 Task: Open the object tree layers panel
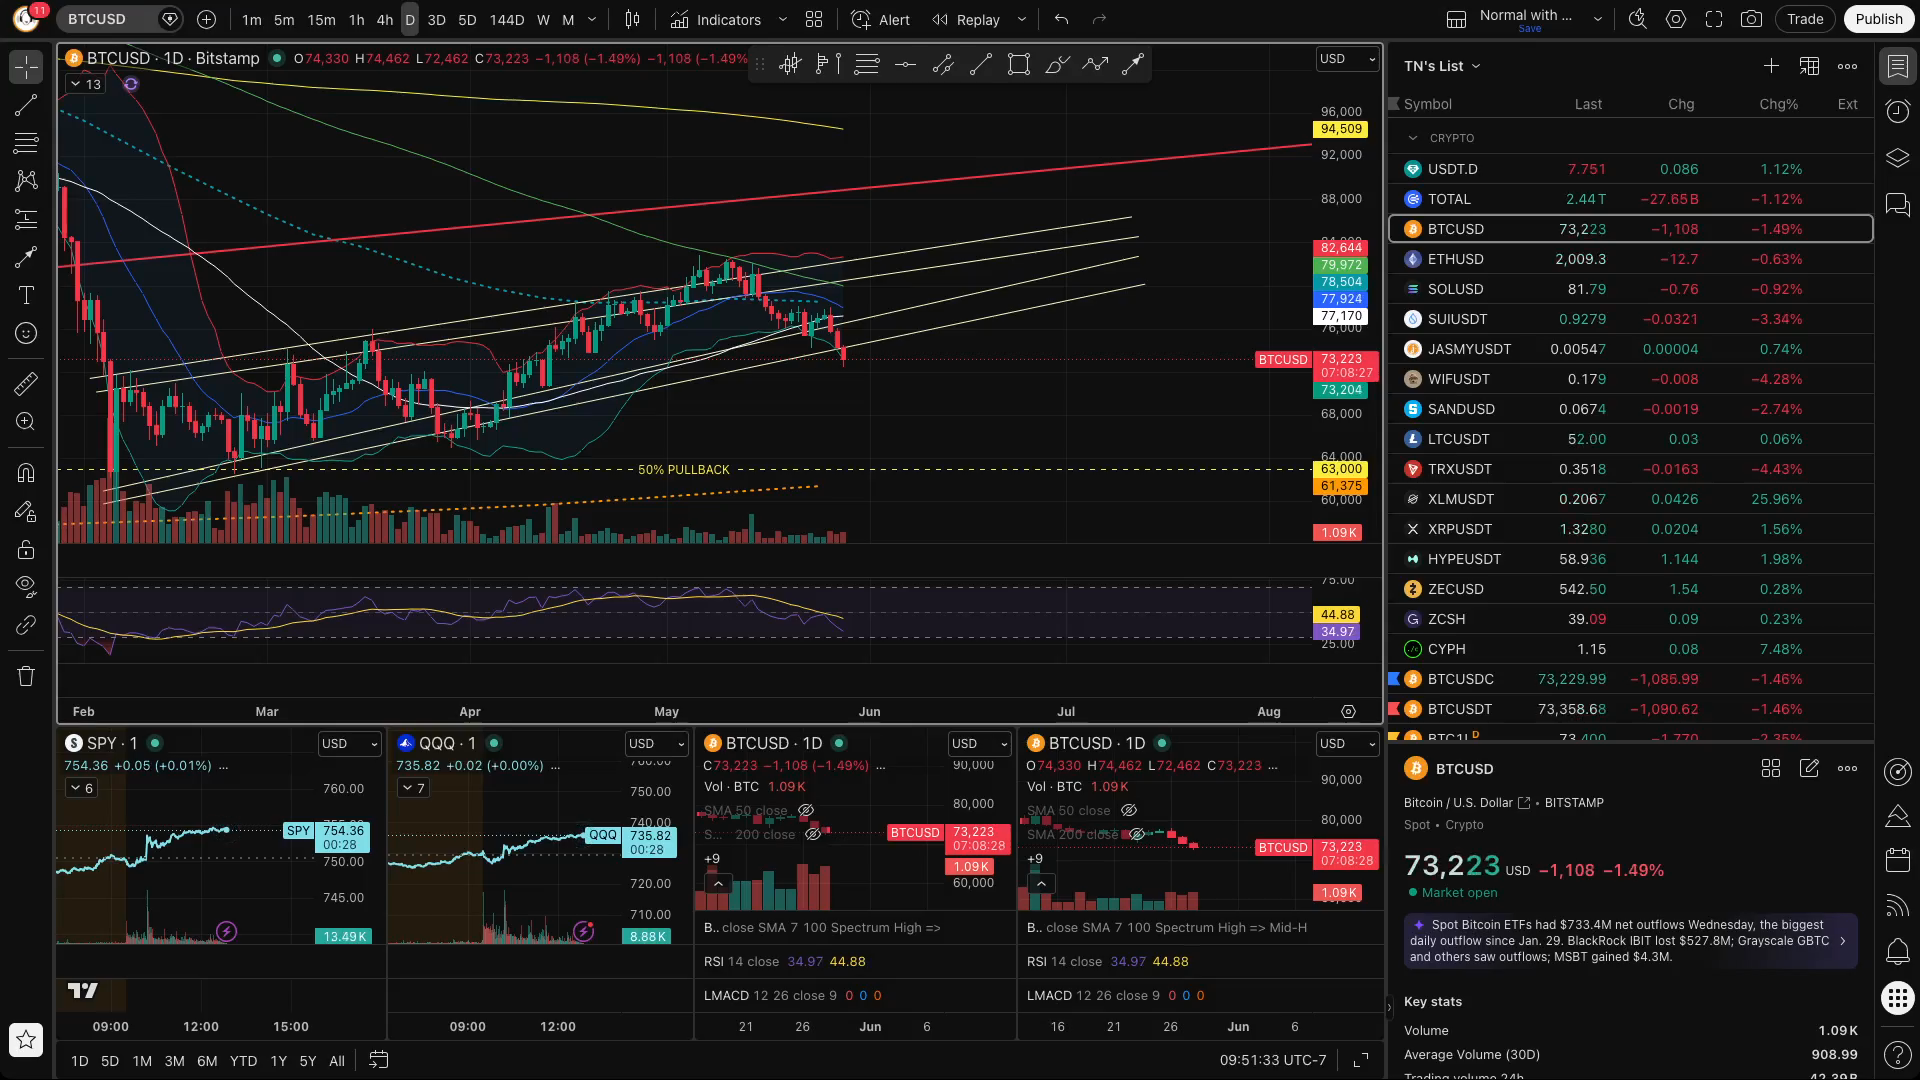pyautogui.click(x=1897, y=158)
